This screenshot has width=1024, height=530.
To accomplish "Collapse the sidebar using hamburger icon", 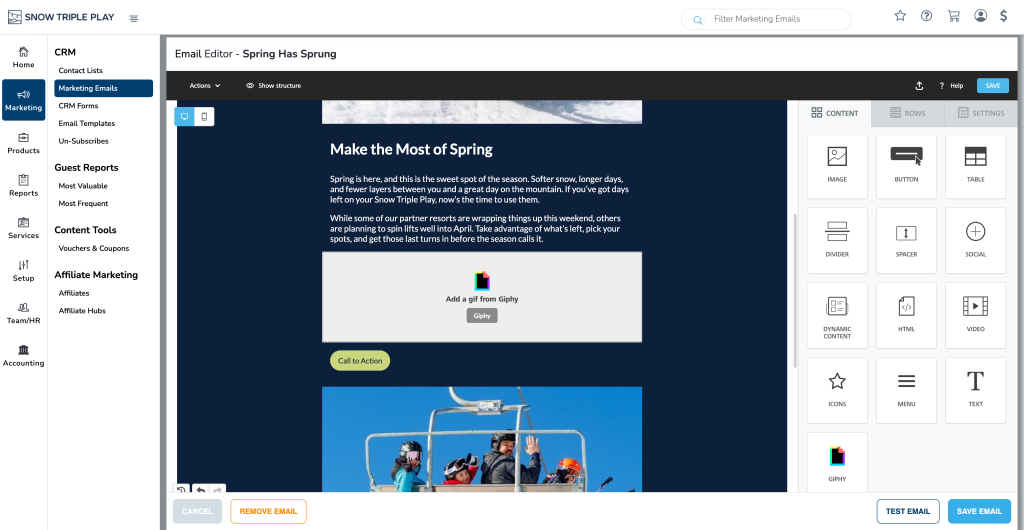I will 134,18.
